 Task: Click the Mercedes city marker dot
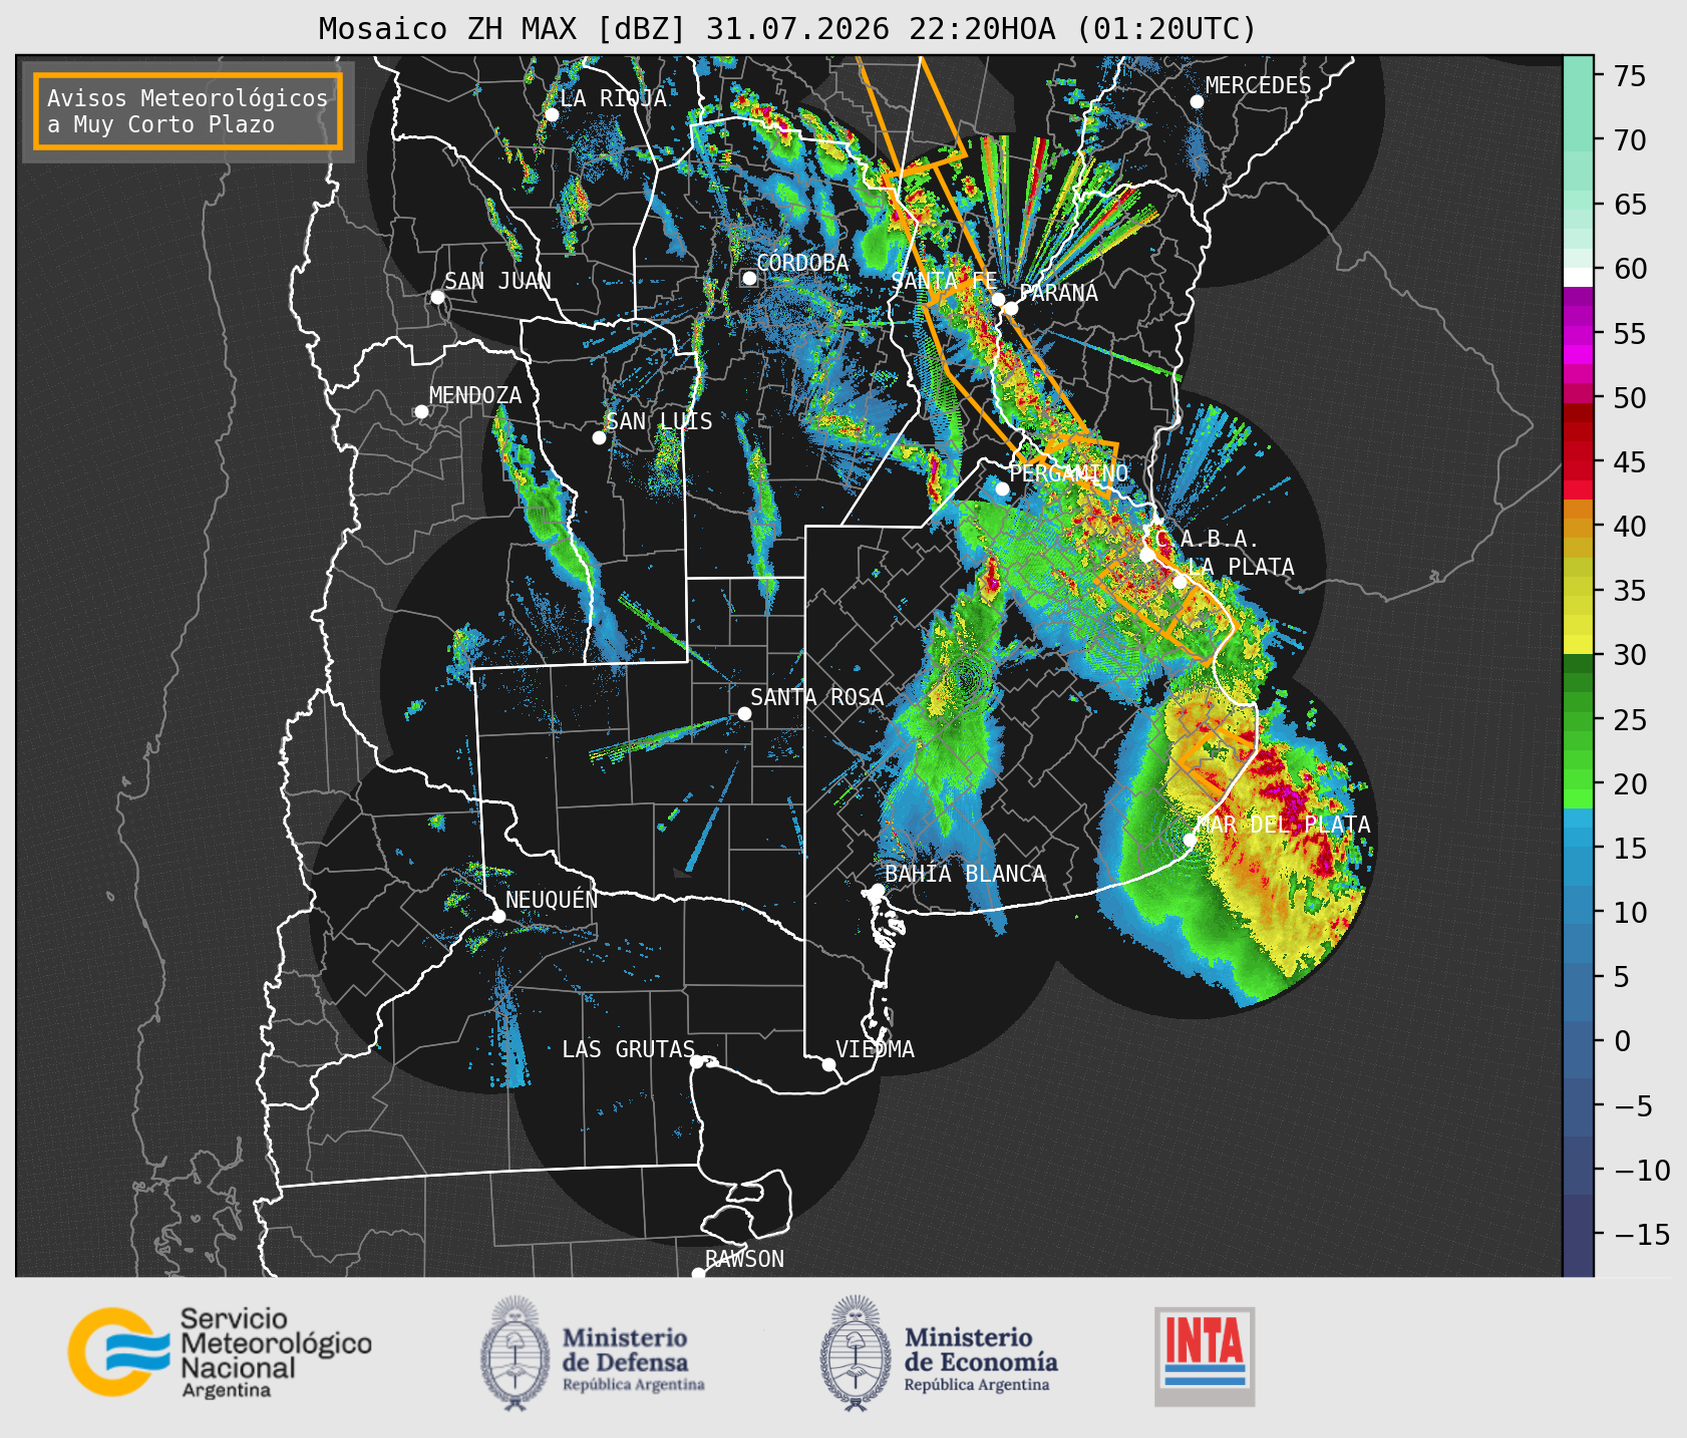[x=1196, y=102]
